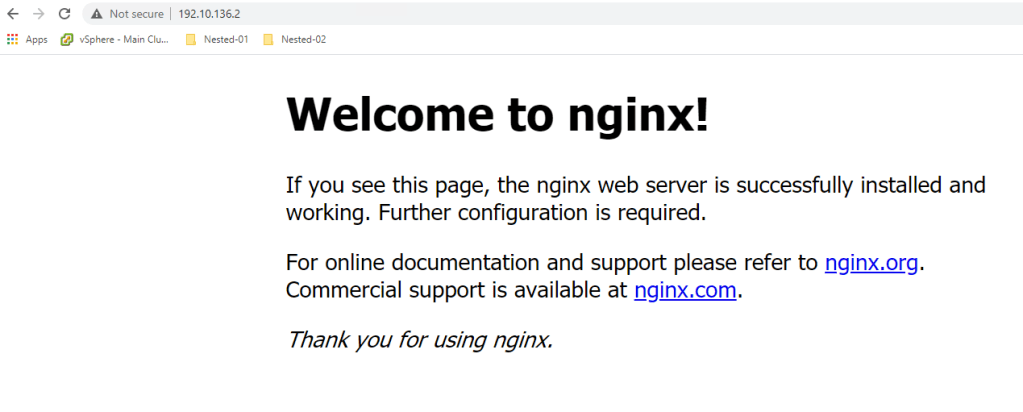
Task: Open the Apps grid icon in bookmarks bar
Action: [13, 40]
